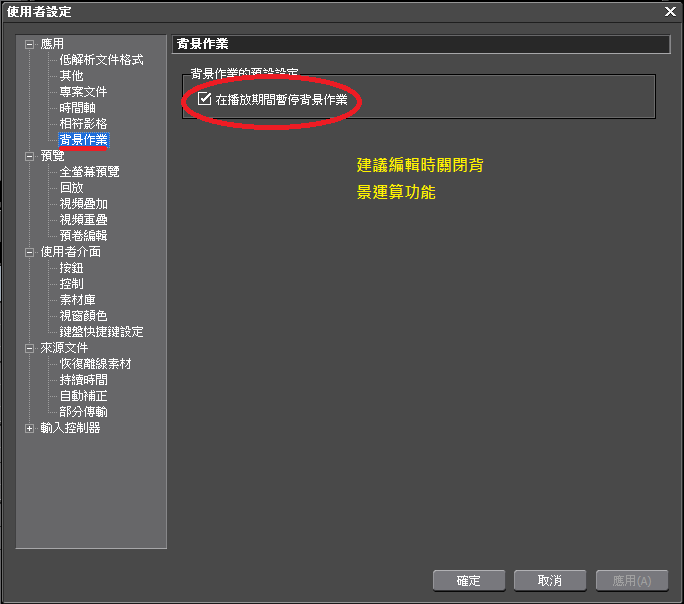Select 低解析文件格式 in settings tree
This screenshot has height=604, width=684.
[x=101, y=60]
